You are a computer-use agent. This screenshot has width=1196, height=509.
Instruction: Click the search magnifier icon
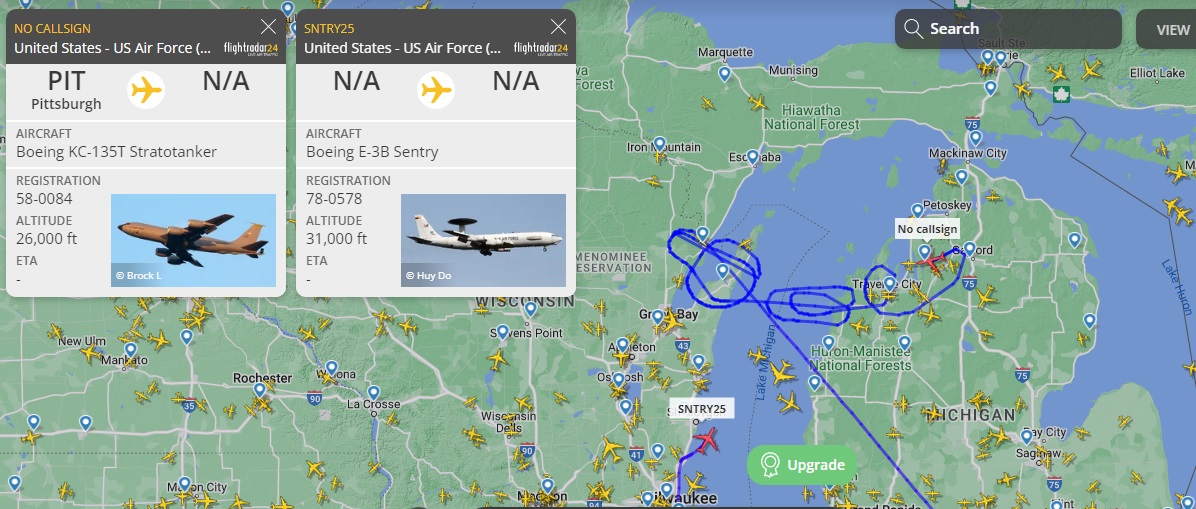pos(913,29)
